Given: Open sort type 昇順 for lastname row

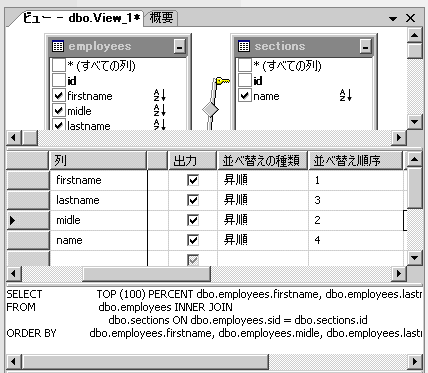Looking at the screenshot, I should coord(263,200).
